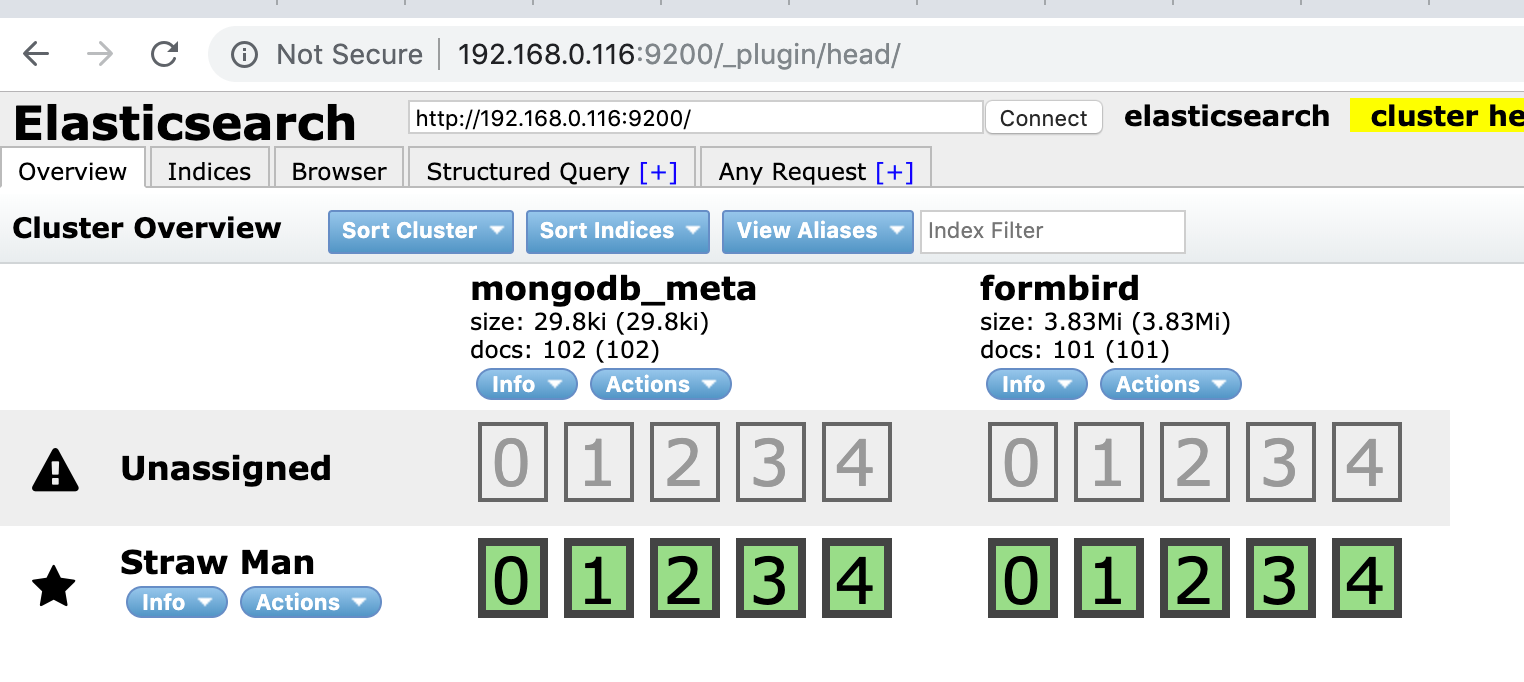
Task: Reload the page
Action: (x=164, y=54)
